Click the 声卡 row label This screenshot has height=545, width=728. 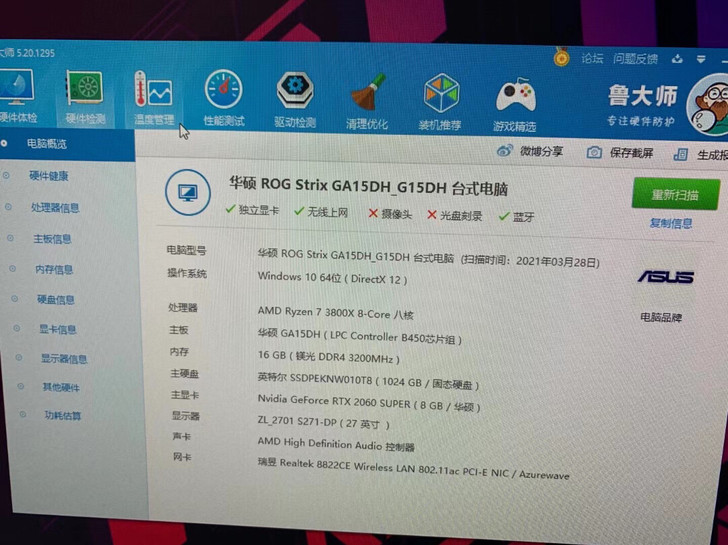[182, 436]
